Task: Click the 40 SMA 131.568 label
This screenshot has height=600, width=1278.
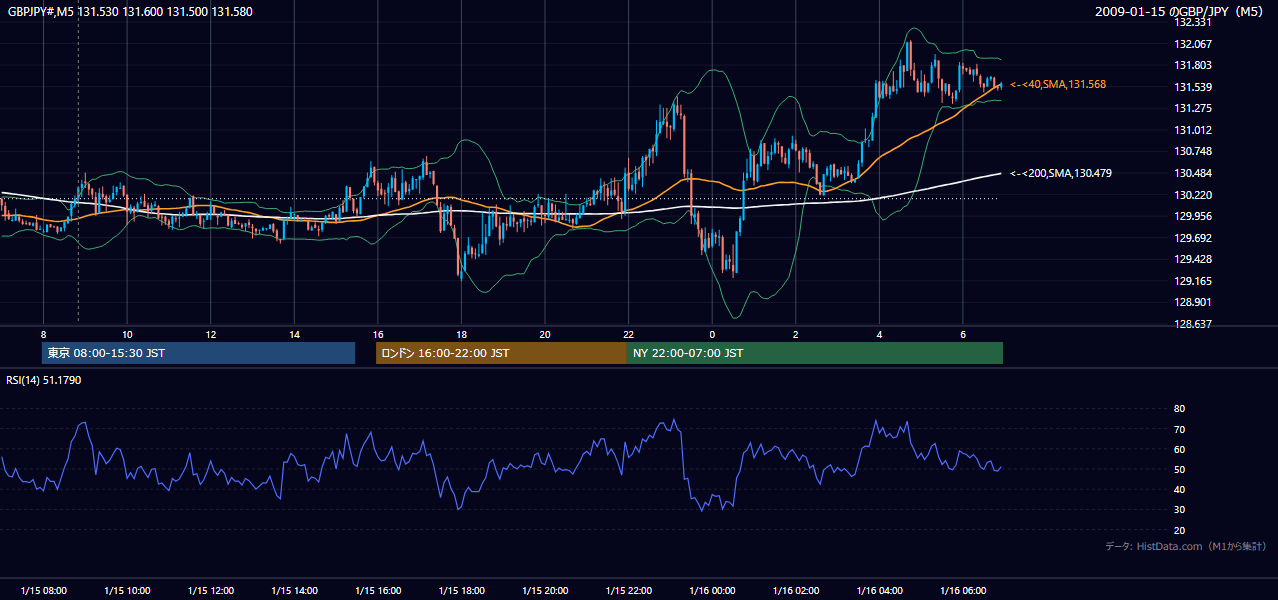Action: [x=1058, y=85]
